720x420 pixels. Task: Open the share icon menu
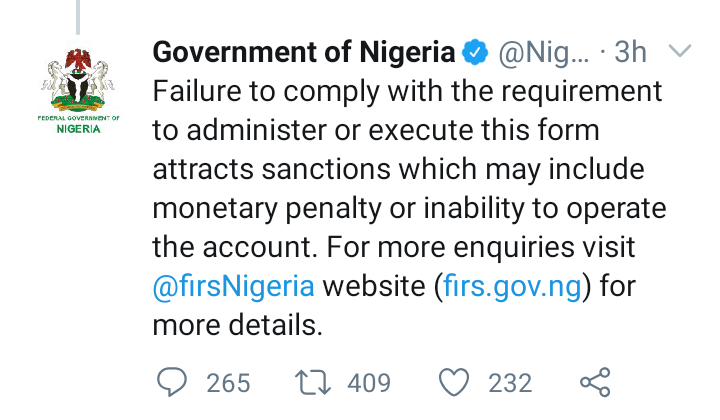pyautogui.click(x=596, y=382)
